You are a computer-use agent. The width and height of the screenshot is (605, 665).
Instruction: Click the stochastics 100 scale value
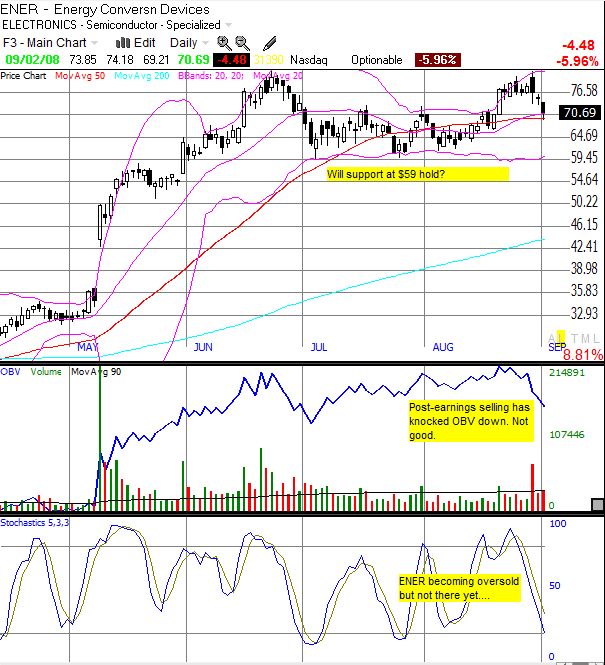(x=558, y=523)
